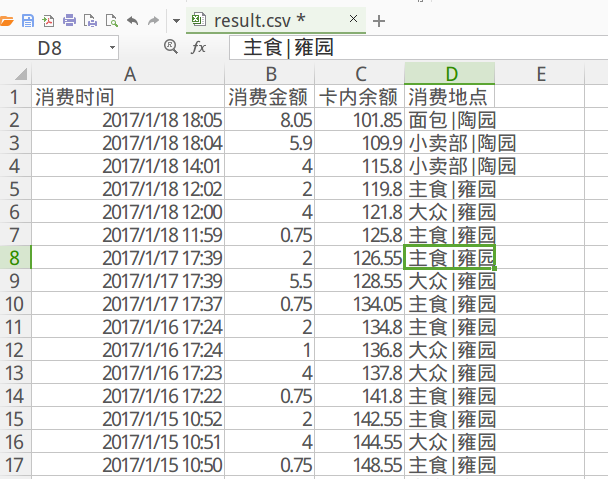Select column B header
This screenshot has width=608, height=479.
point(270,73)
